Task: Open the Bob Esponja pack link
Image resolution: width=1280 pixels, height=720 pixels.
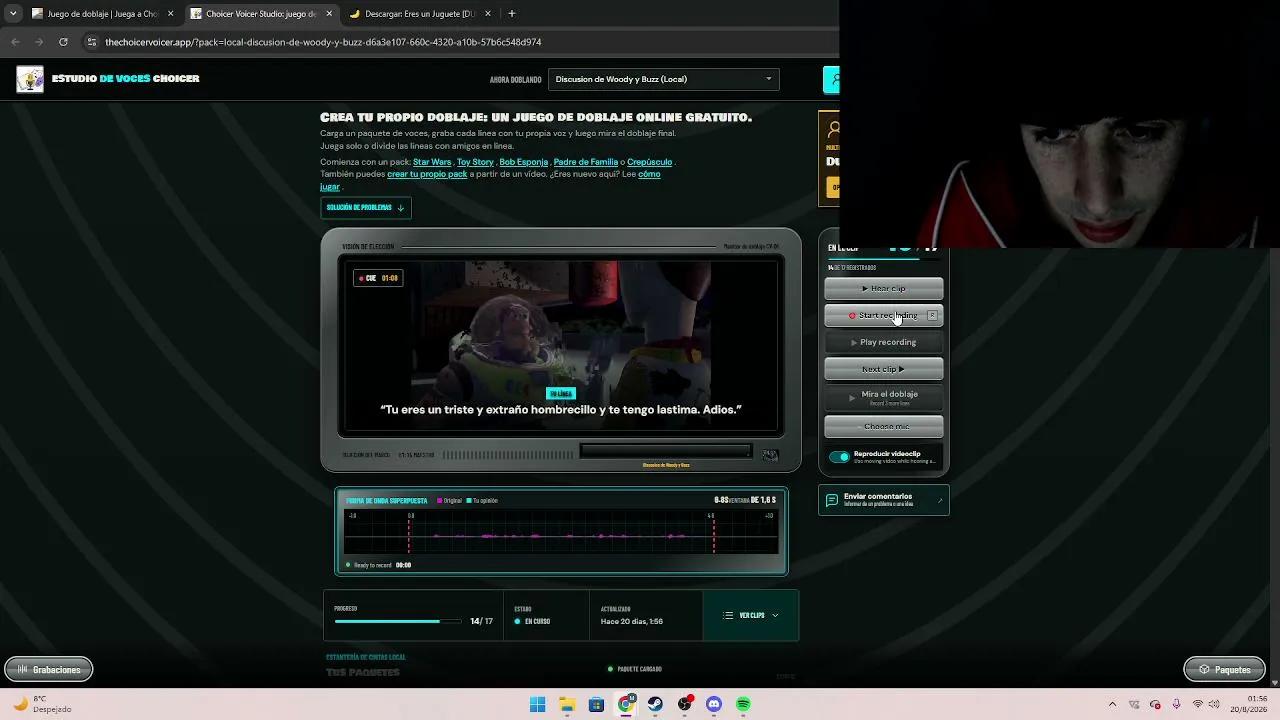Action: click(x=524, y=162)
